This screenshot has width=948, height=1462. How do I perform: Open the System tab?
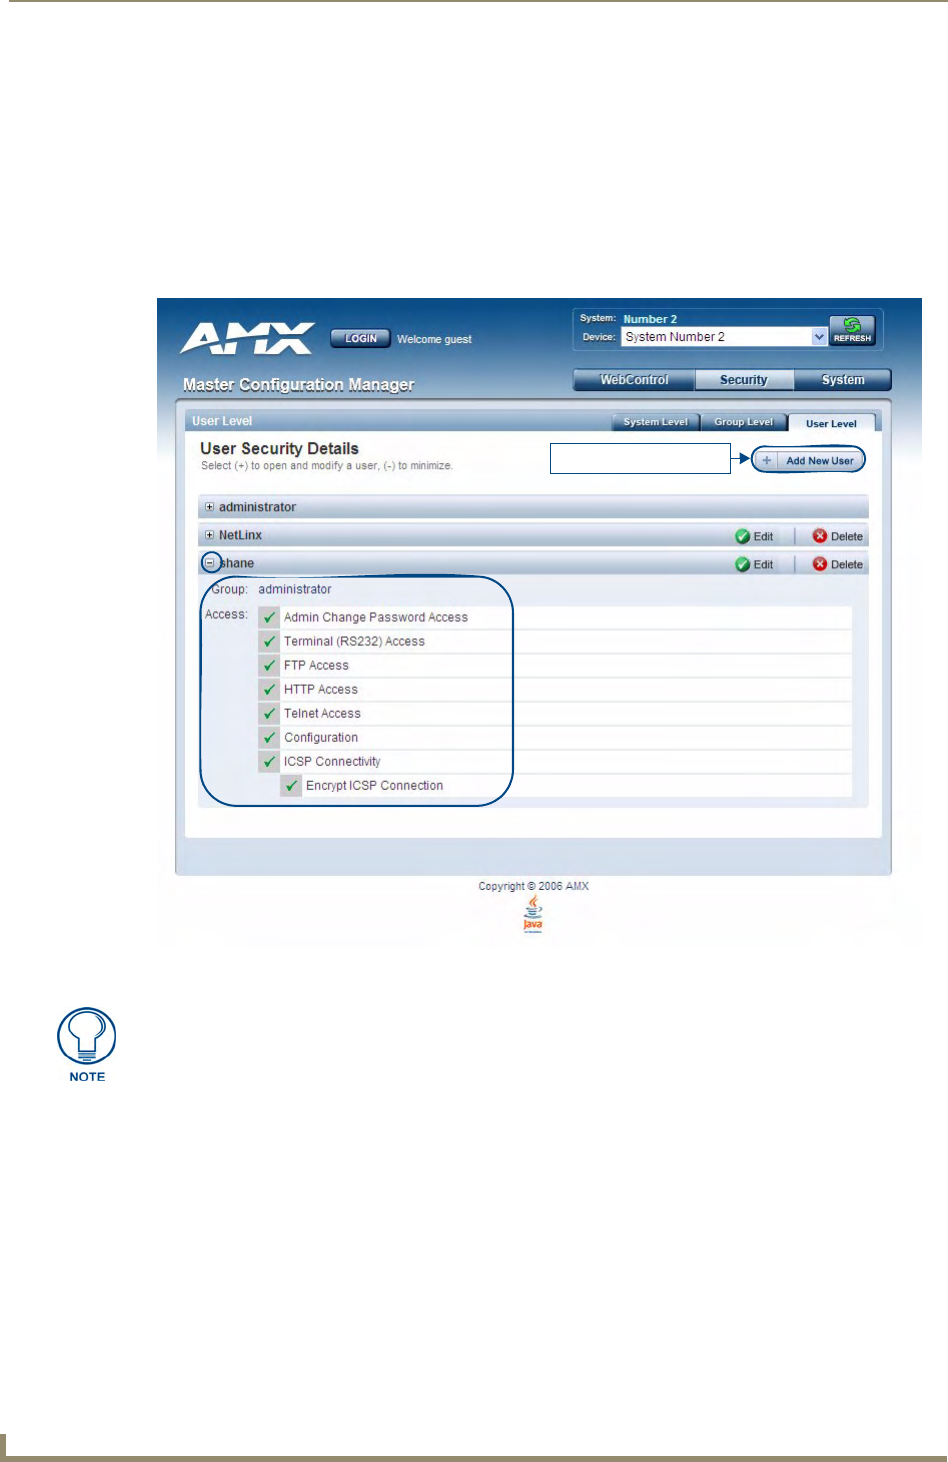(x=843, y=380)
